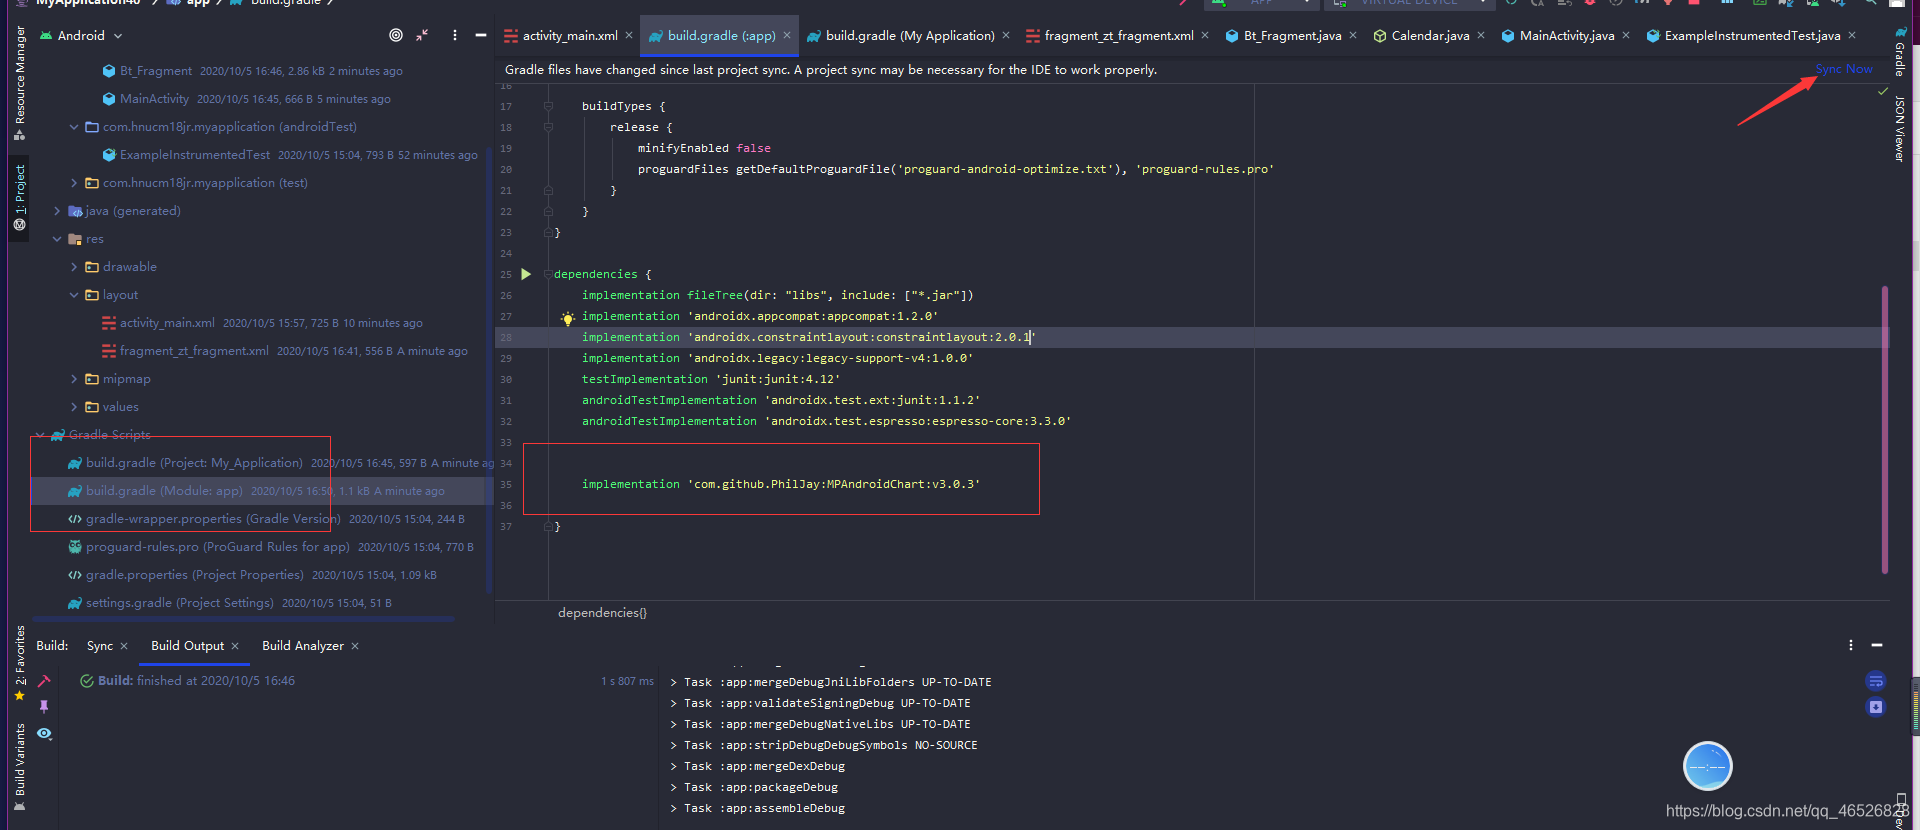Close the Build Analyzer tab
The height and width of the screenshot is (830, 1920).
[x=355, y=646]
